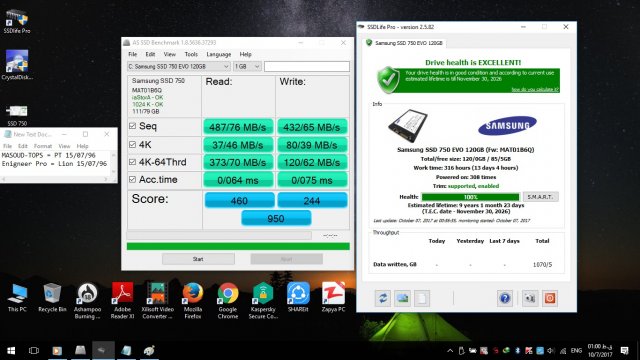The width and height of the screenshot is (640, 360).
Task: Open Kaspersky Secure Connection shortcut
Action: pyautogui.click(x=263, y=301)
